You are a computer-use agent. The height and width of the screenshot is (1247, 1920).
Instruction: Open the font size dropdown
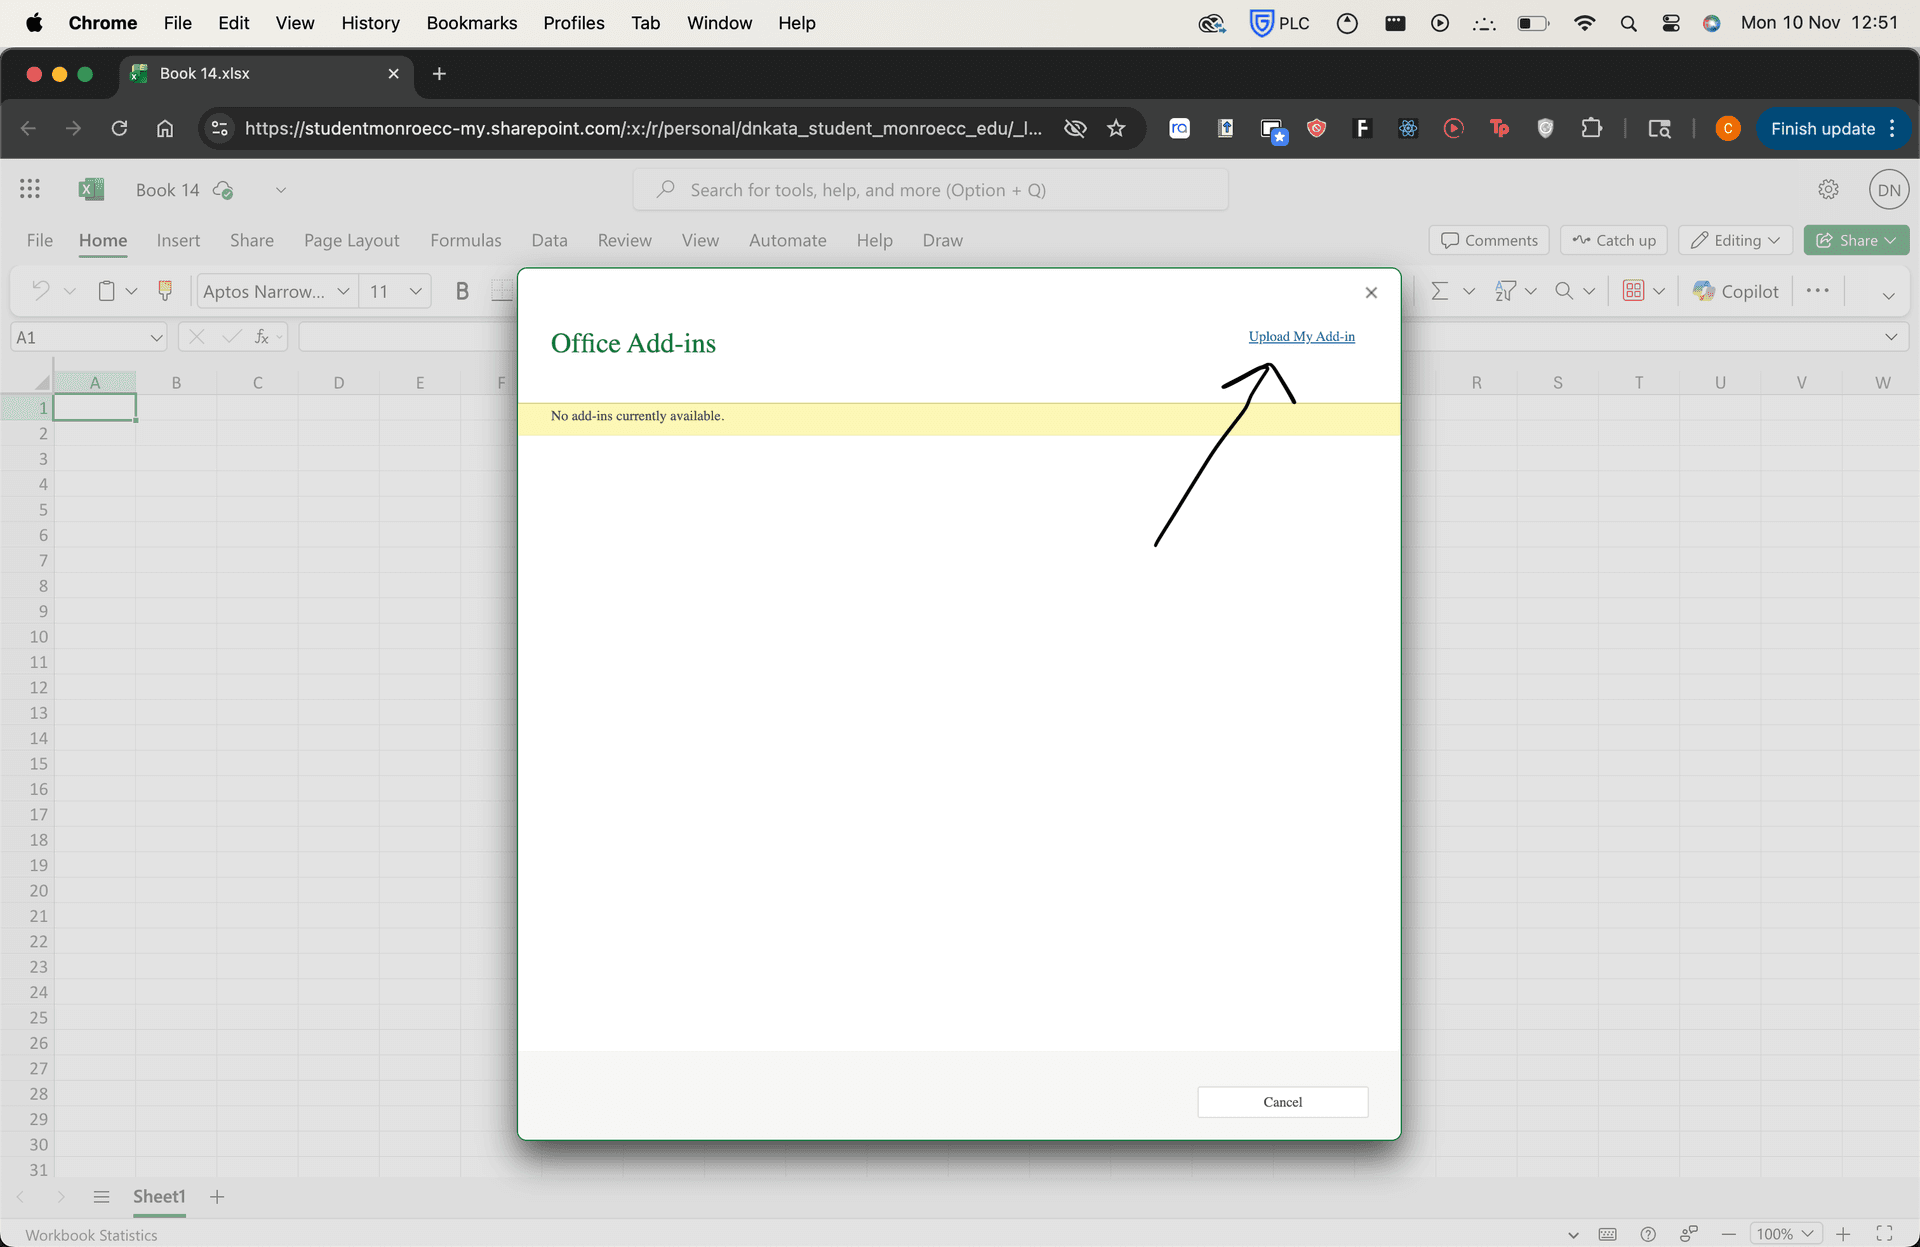[x=416, y=291]
